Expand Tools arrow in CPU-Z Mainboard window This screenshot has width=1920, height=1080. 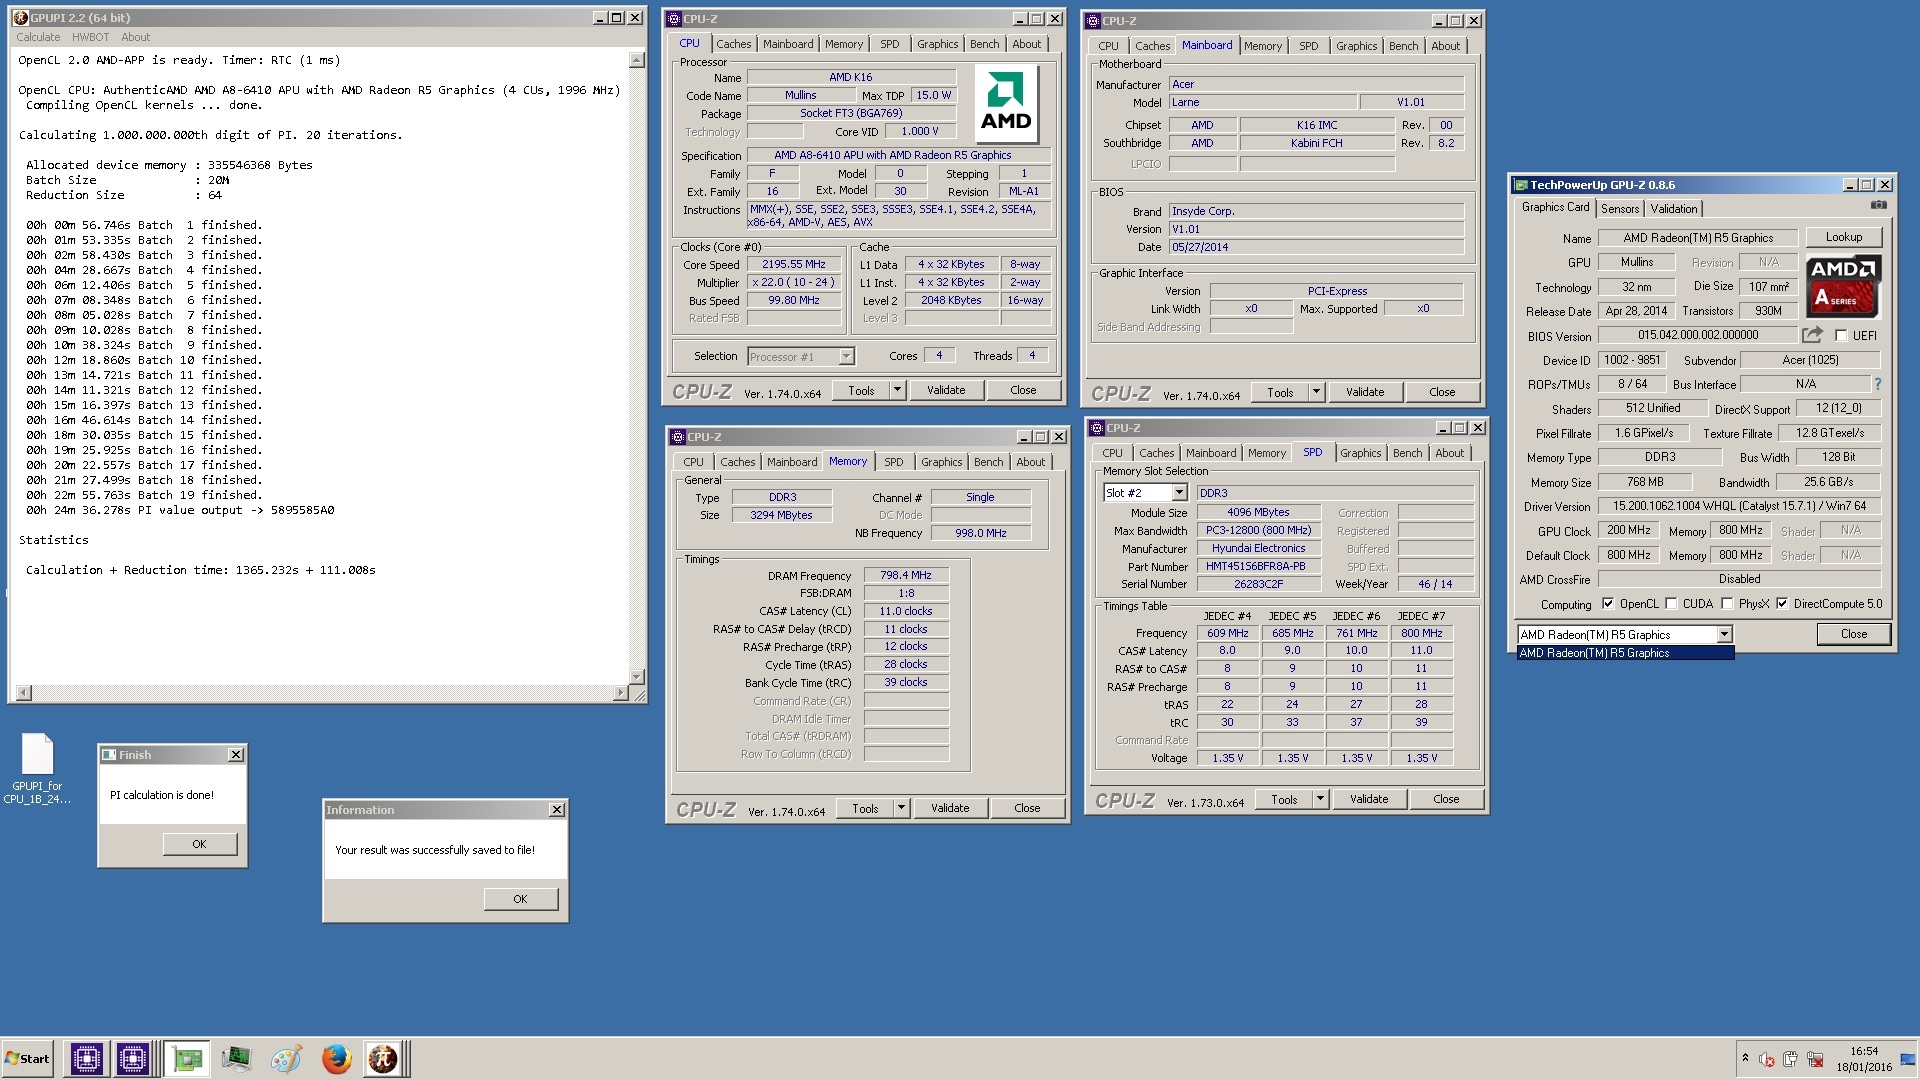click(x=1316, y=392)
